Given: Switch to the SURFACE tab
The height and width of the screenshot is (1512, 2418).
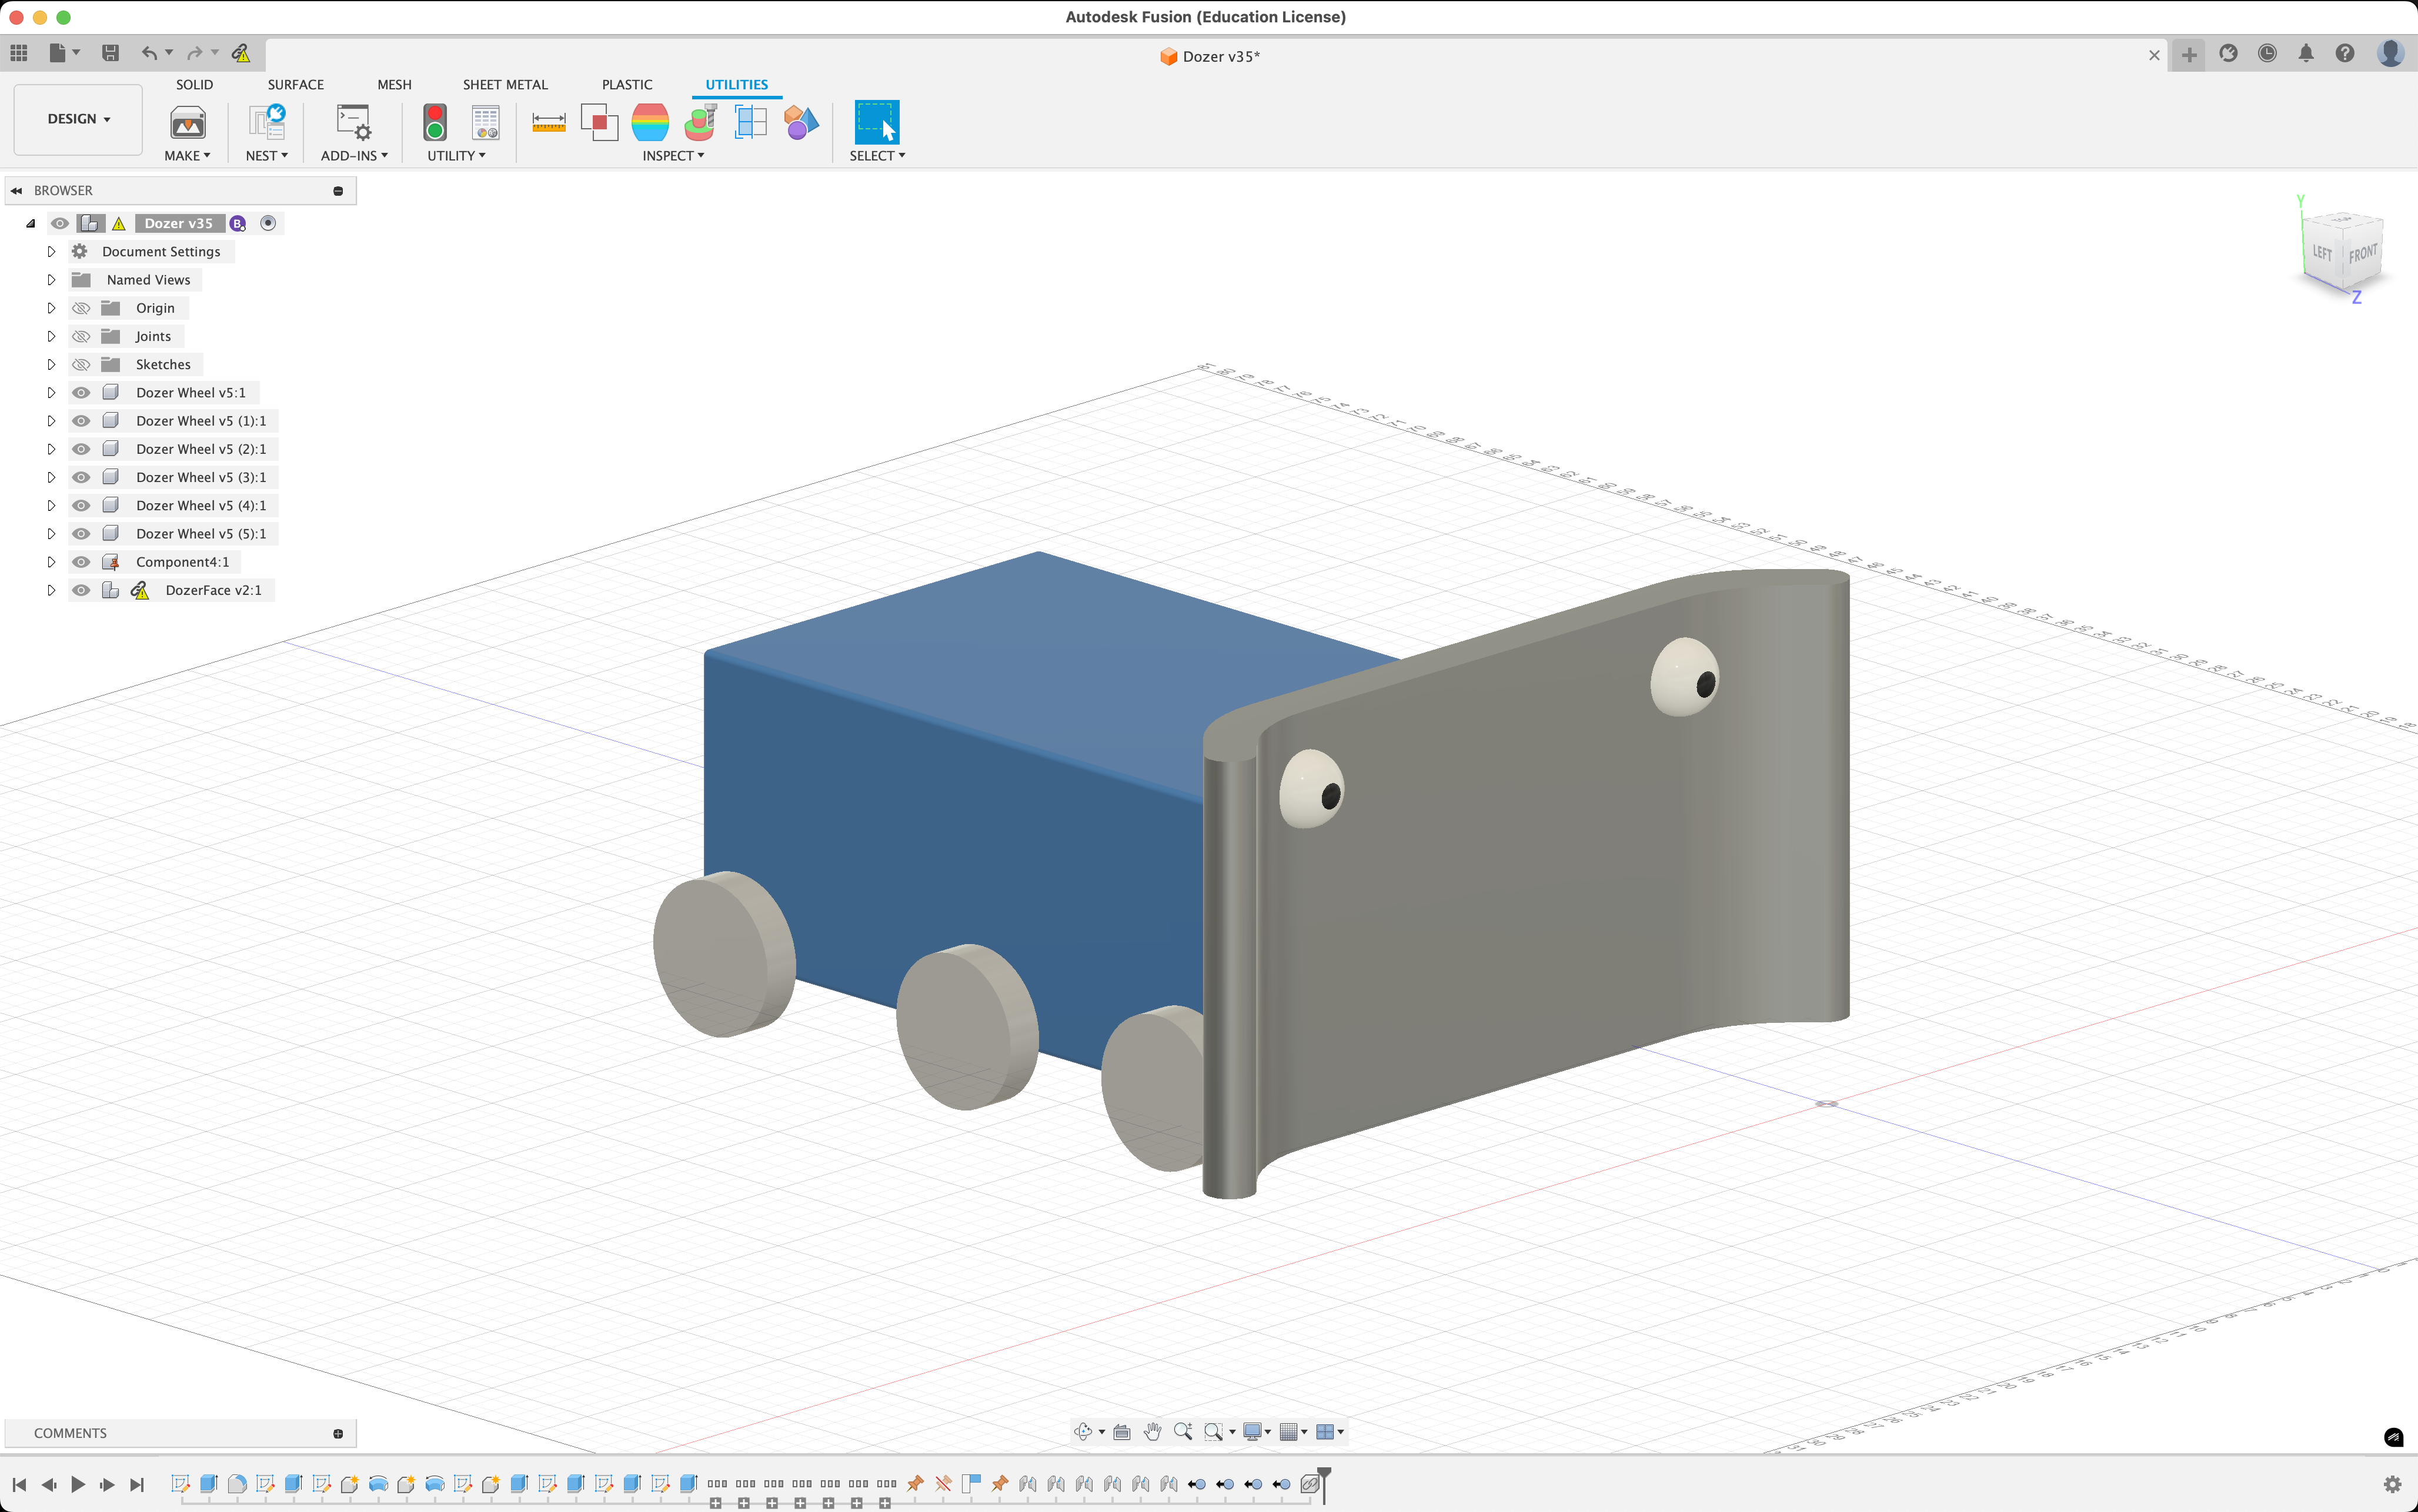Looking at the screenshot, I should tap(295, 85).
